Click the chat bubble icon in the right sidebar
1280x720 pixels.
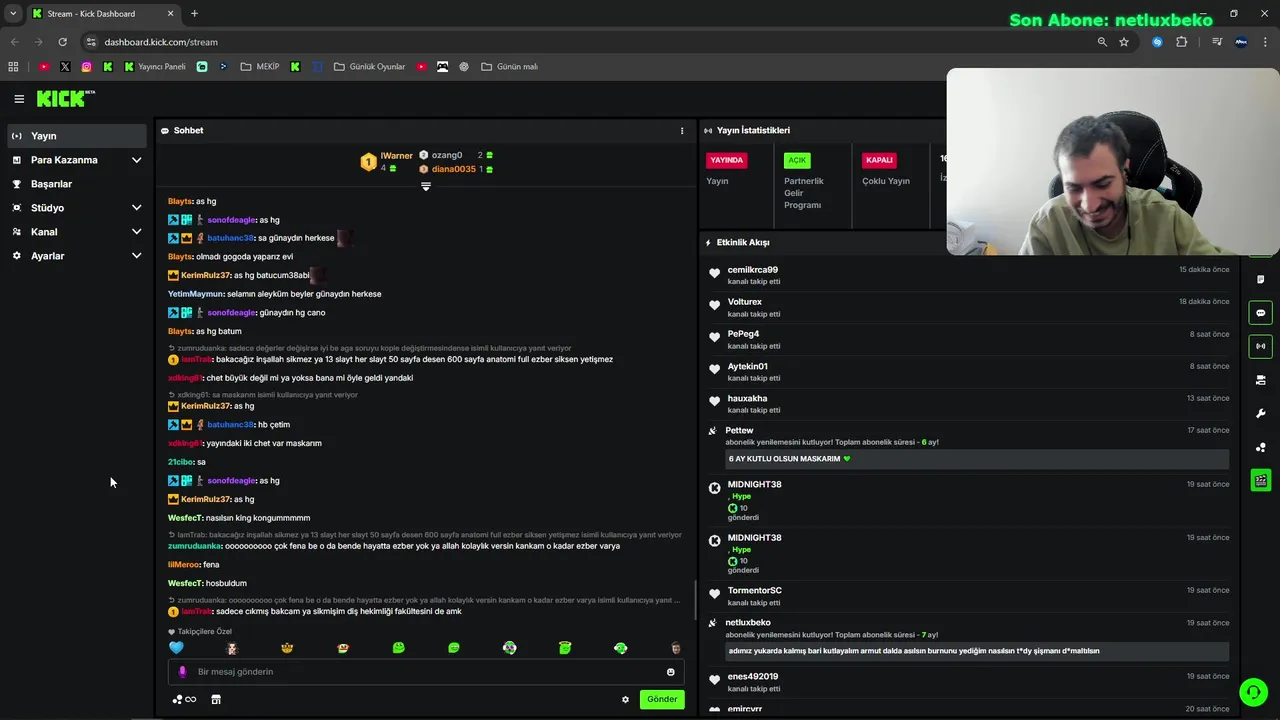click(x=1261, y=313)
